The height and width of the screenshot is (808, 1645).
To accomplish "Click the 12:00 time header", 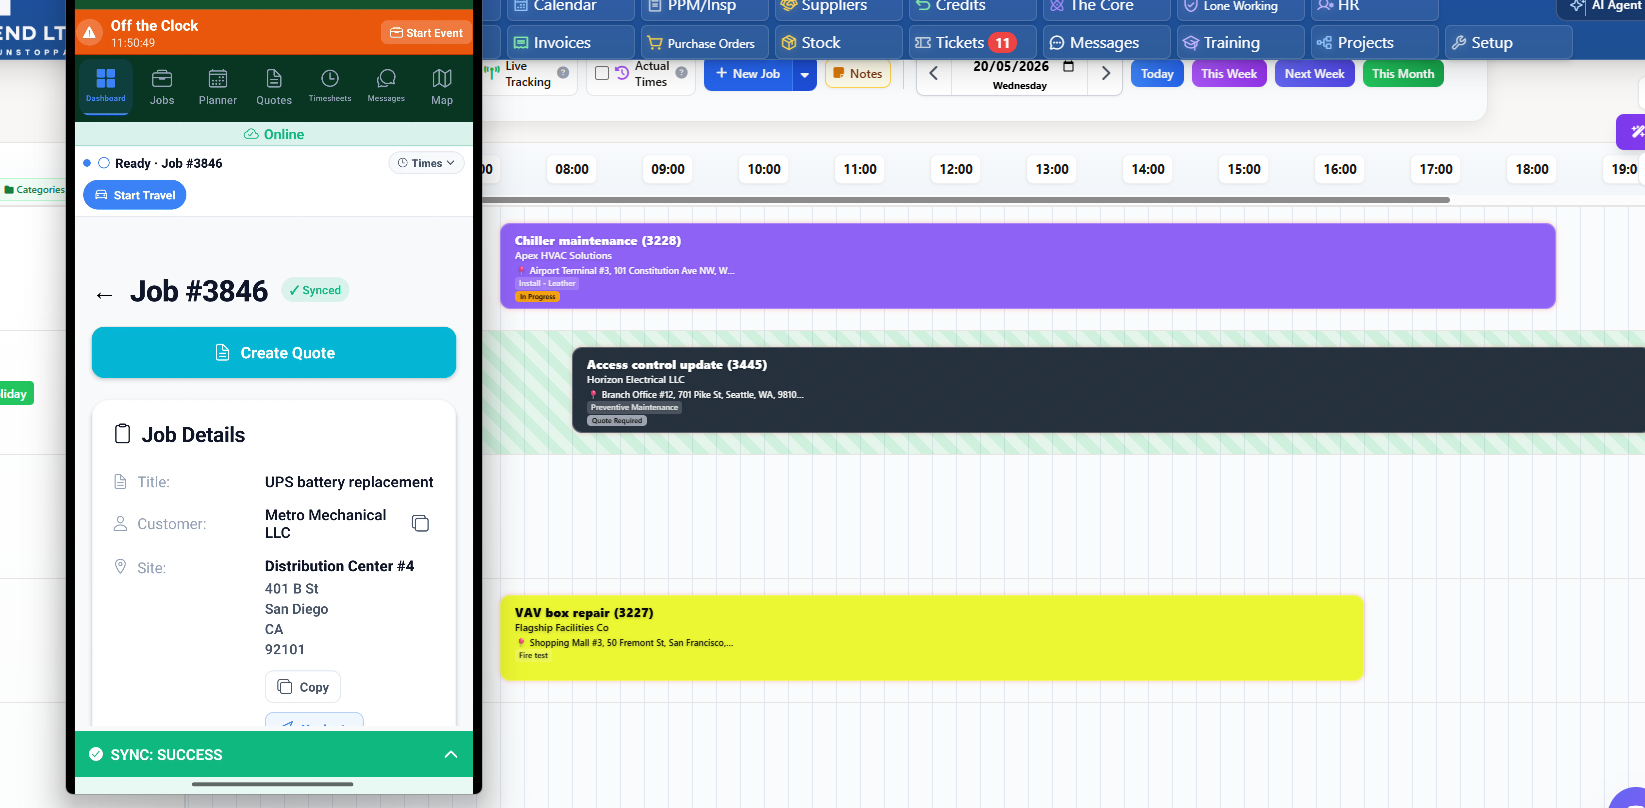I will tap(956, 169).
